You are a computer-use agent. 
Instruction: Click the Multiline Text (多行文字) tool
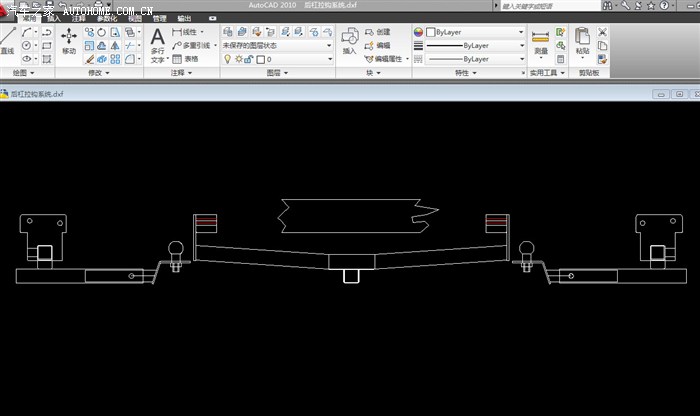coord(158,43)
